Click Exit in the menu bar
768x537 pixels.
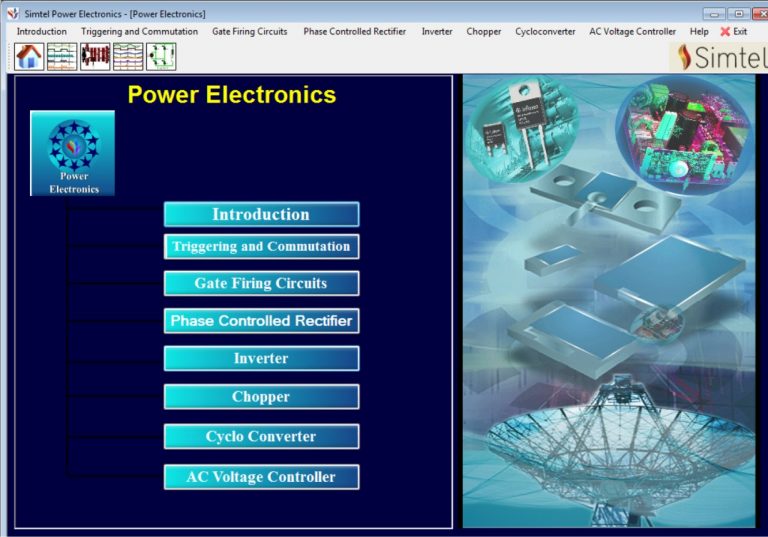[x=734, y=31]
